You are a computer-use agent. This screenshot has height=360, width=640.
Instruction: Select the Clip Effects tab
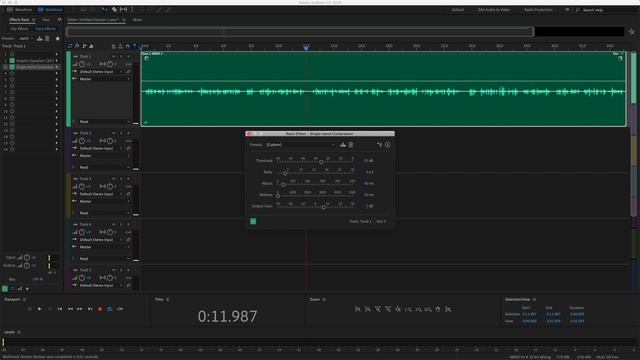point(20,29)
